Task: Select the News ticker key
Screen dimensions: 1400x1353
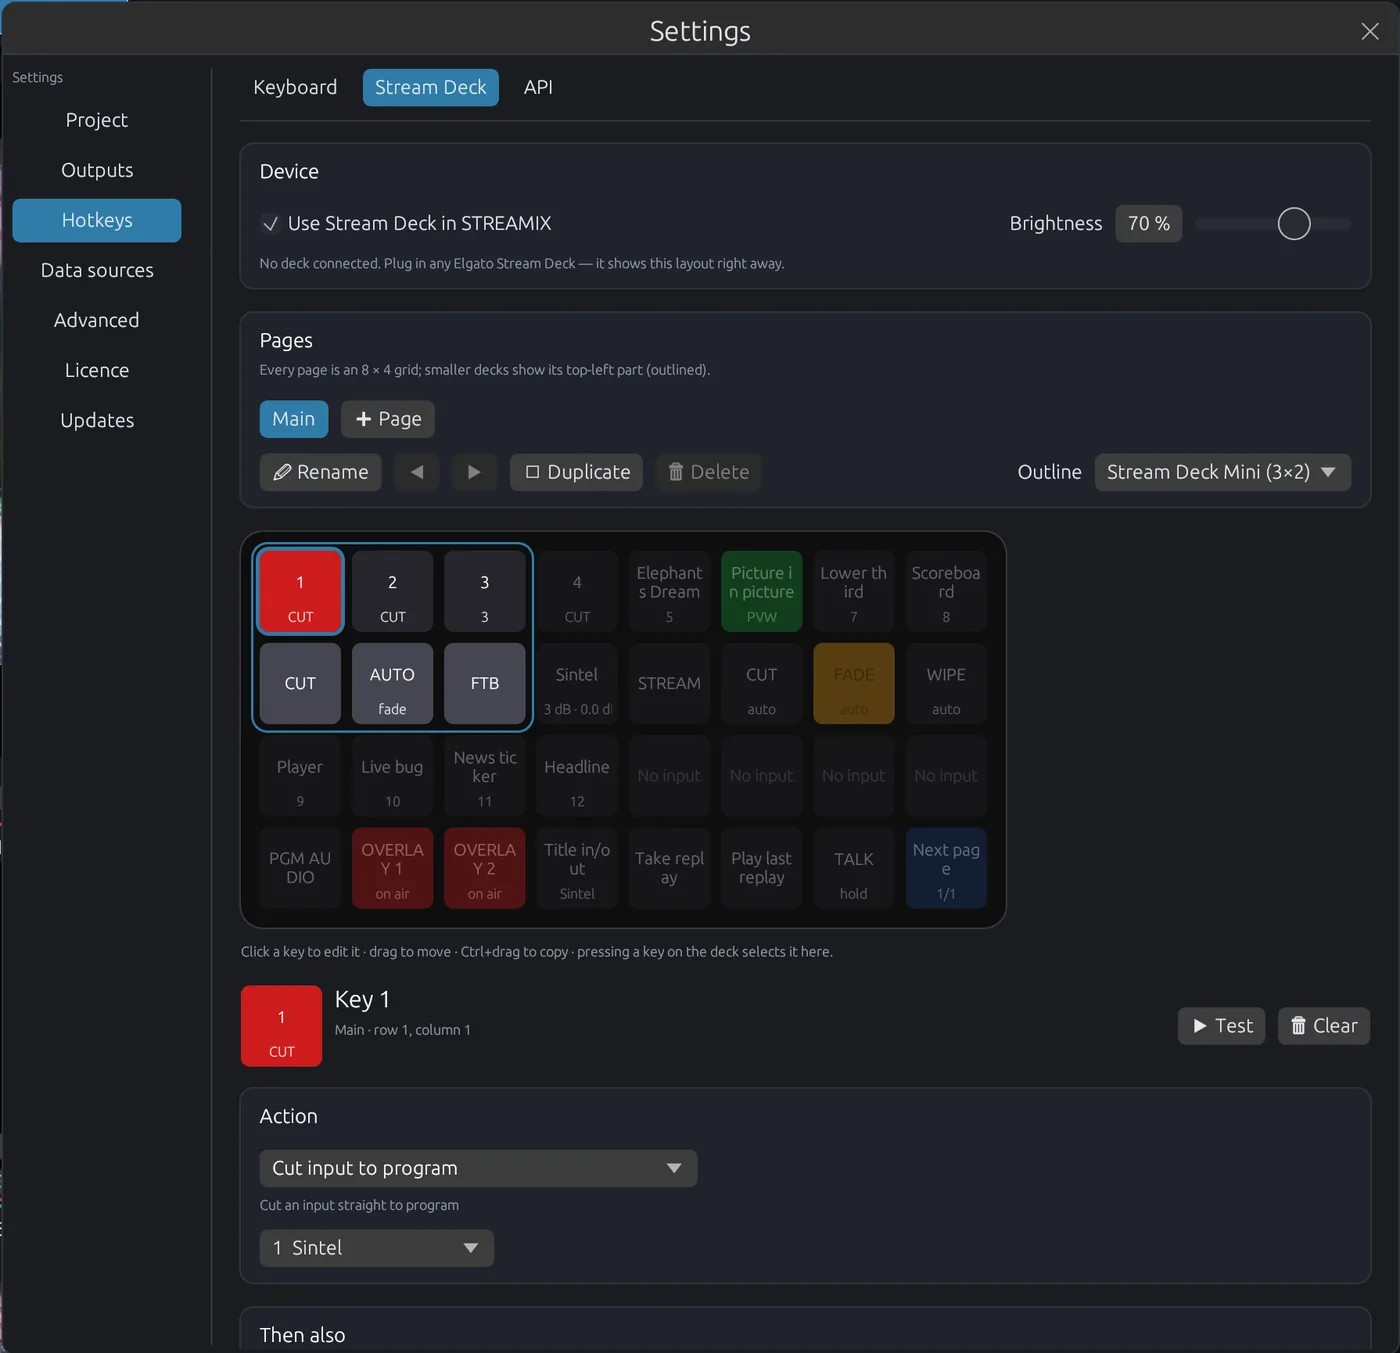Action: coord(485,776)
